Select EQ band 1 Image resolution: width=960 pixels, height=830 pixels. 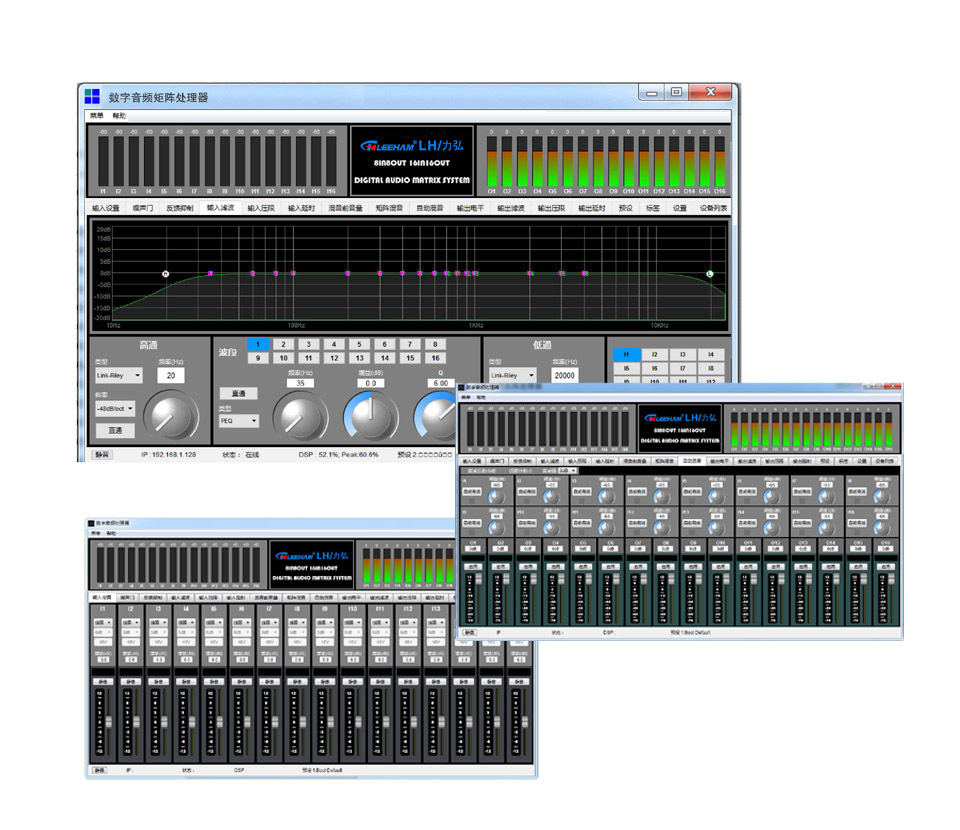point(257,344)
